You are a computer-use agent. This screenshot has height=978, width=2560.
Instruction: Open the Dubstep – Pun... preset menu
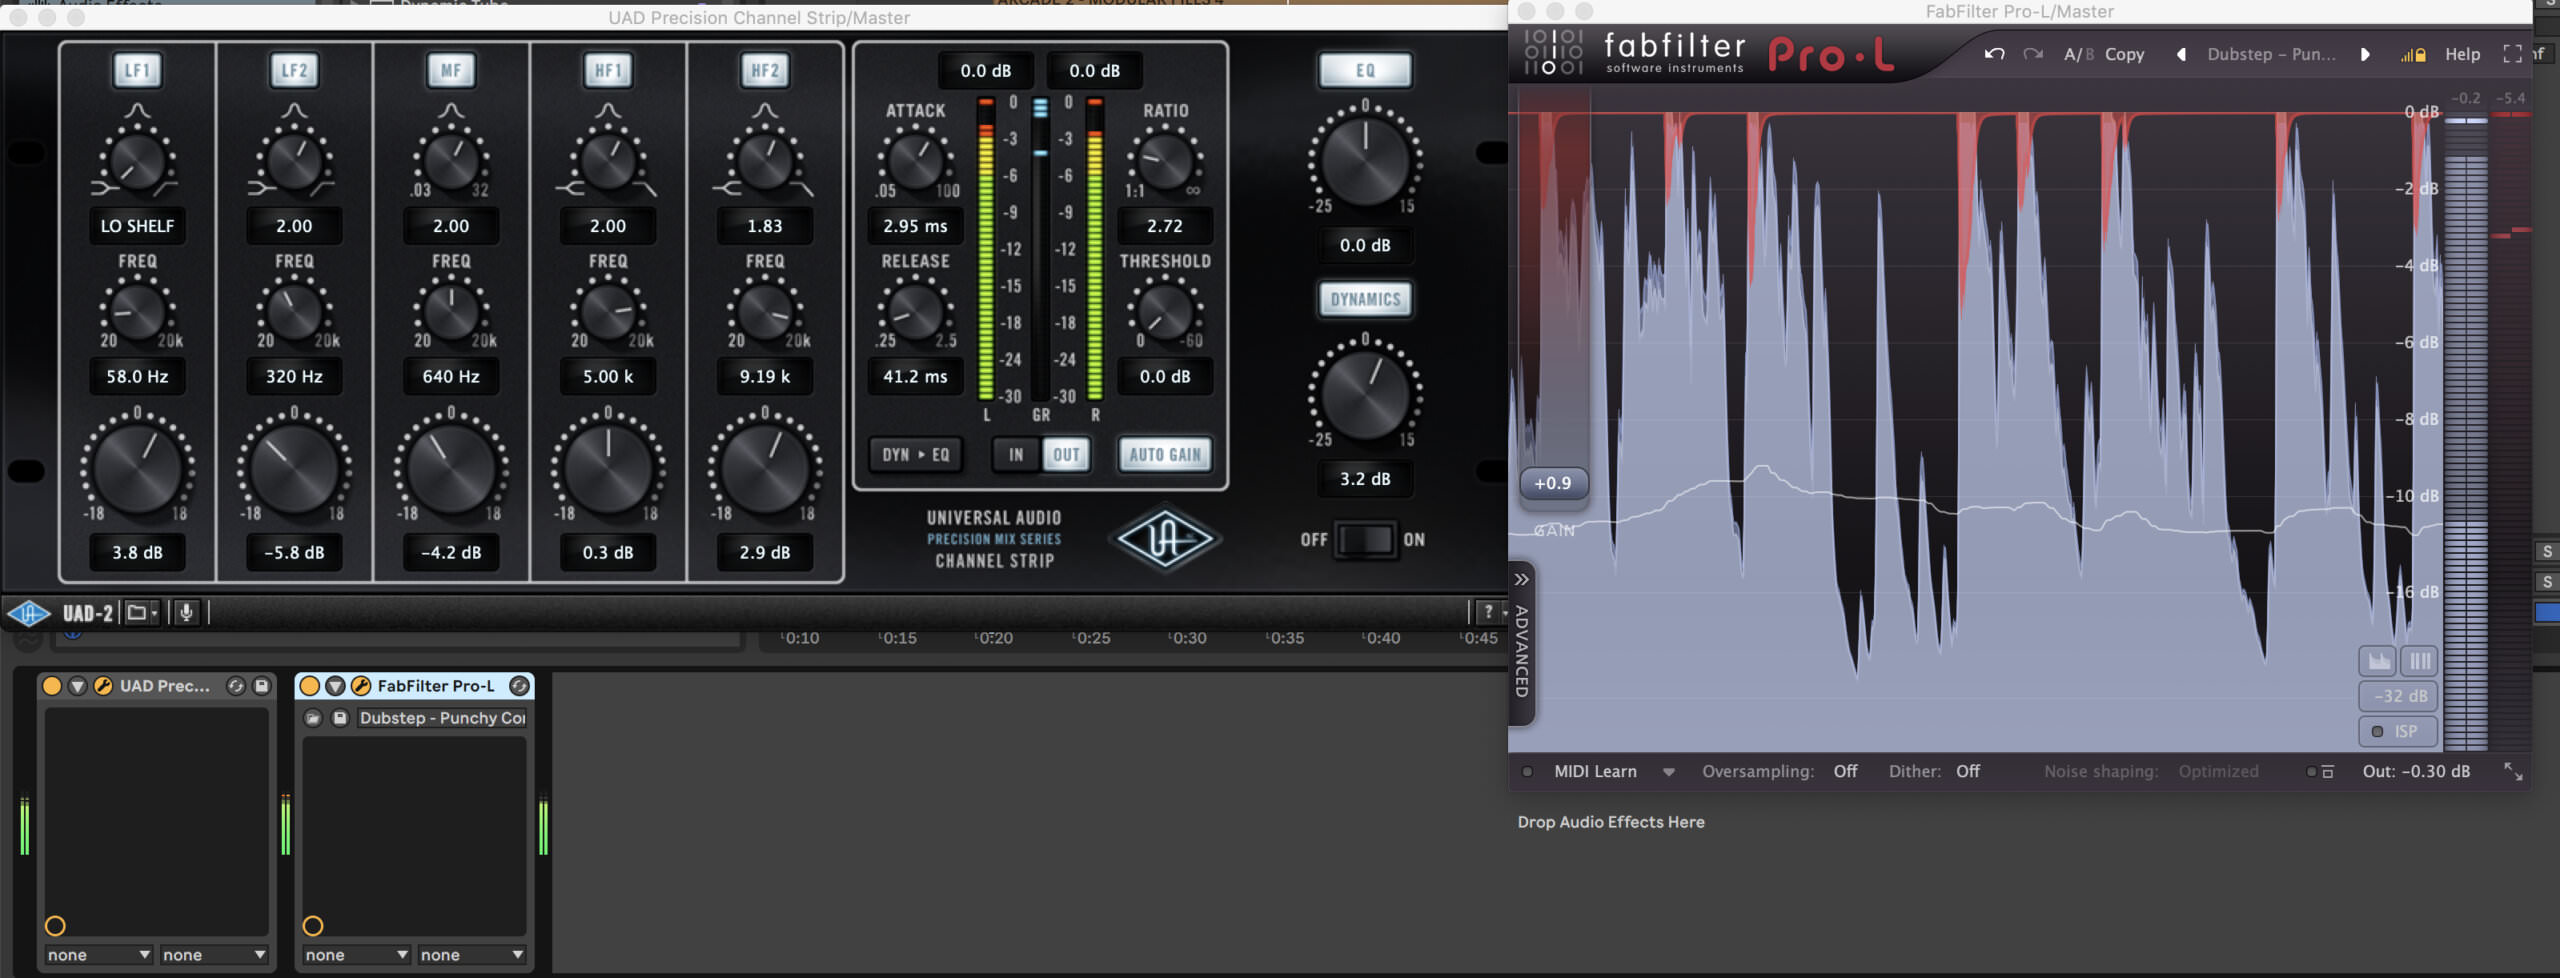[2271, 54]
